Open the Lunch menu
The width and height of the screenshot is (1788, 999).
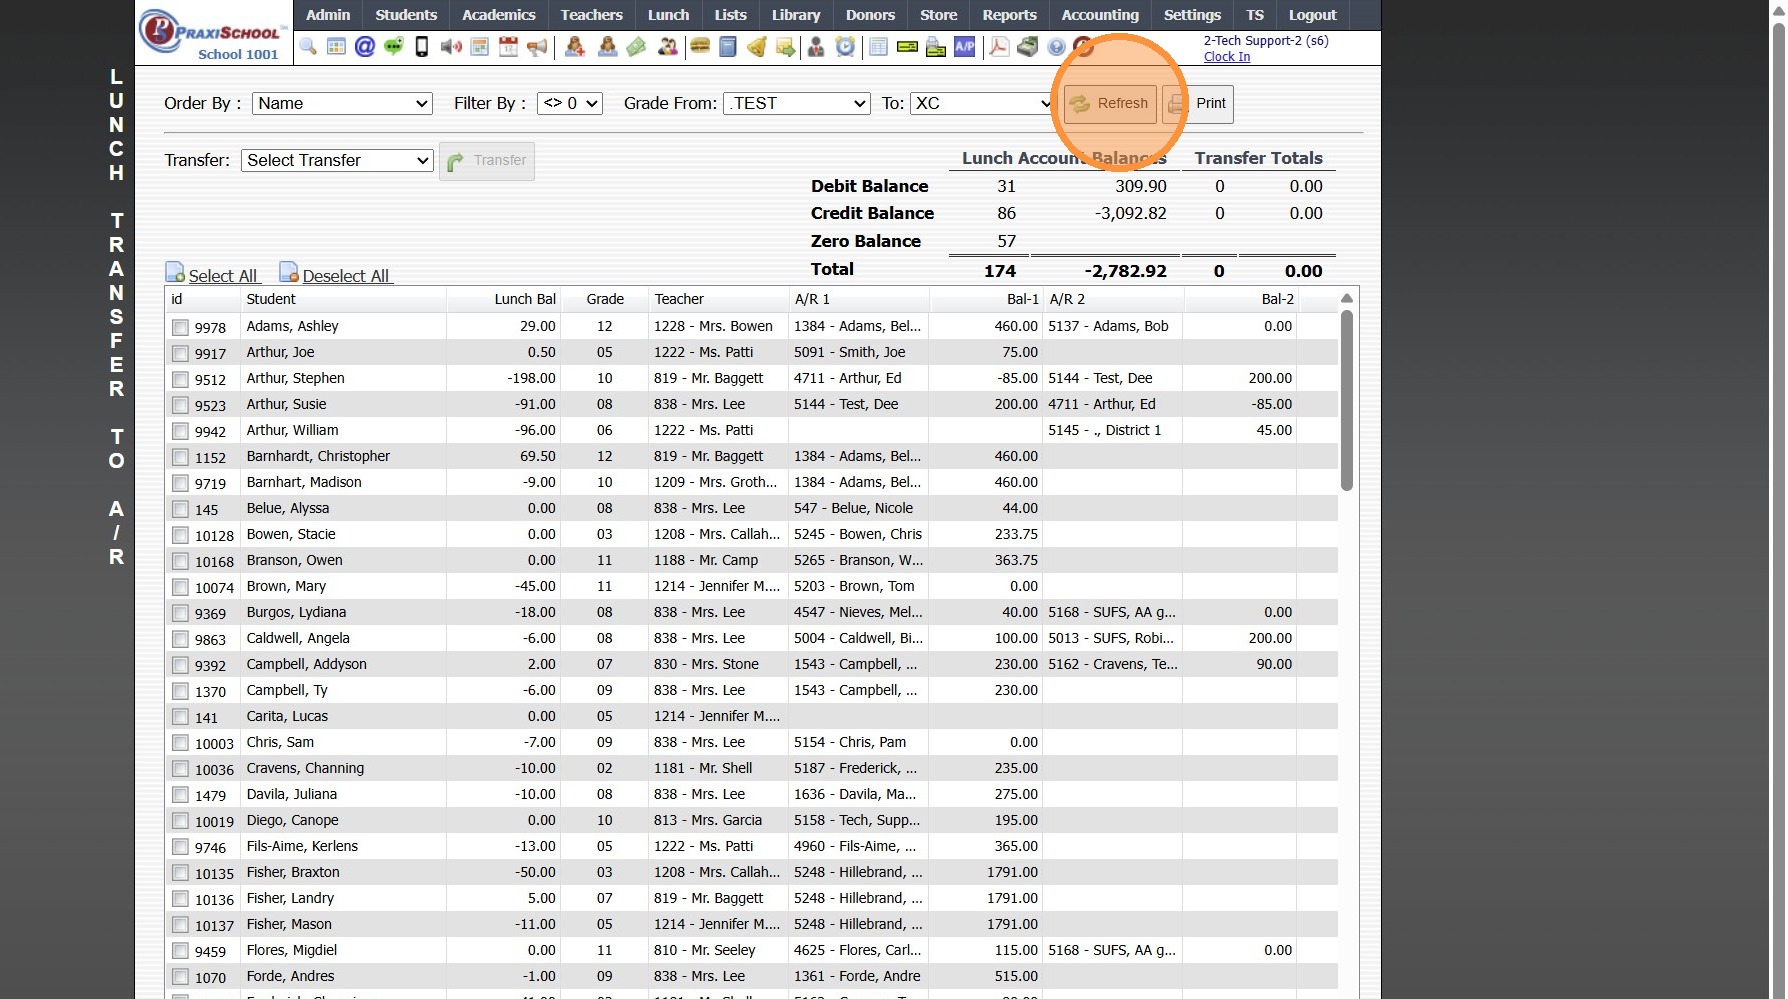(x=668, y=15)
